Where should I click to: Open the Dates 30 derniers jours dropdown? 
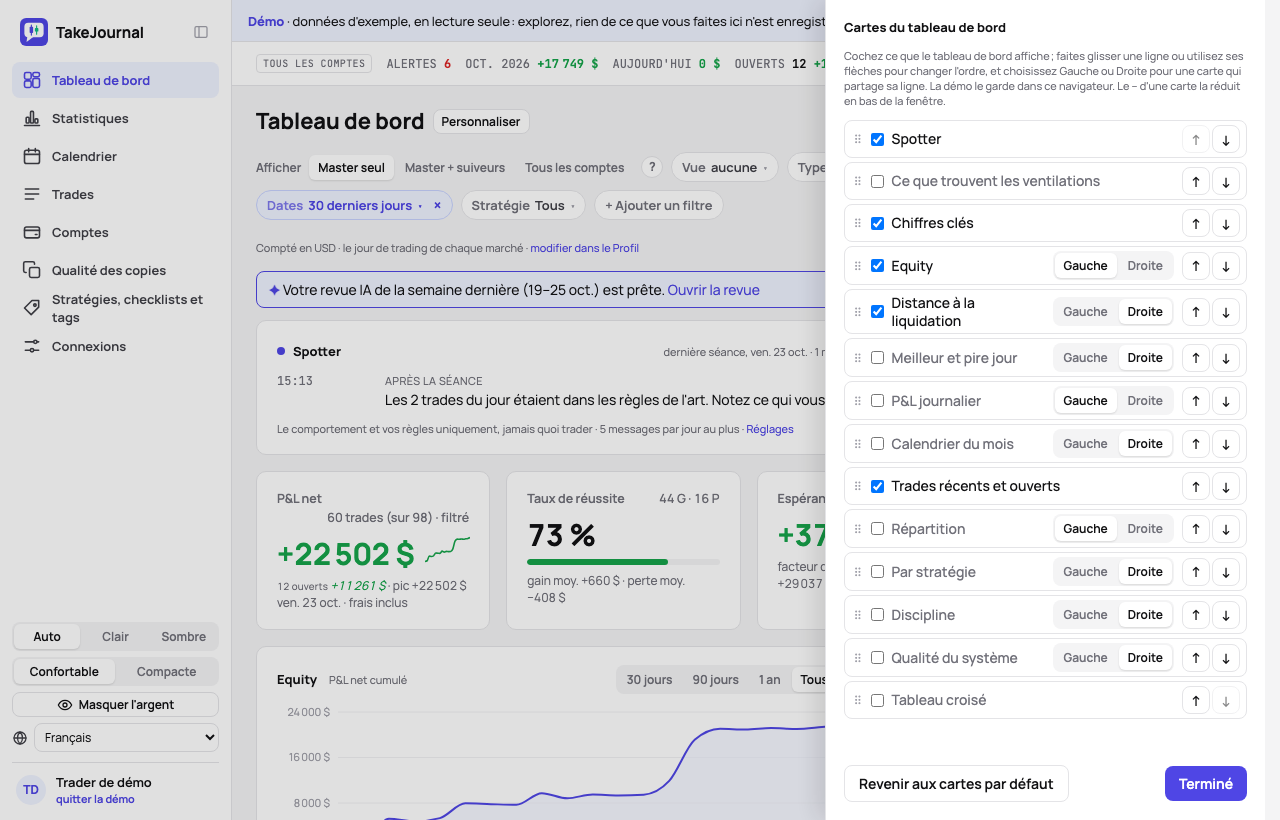344,205
